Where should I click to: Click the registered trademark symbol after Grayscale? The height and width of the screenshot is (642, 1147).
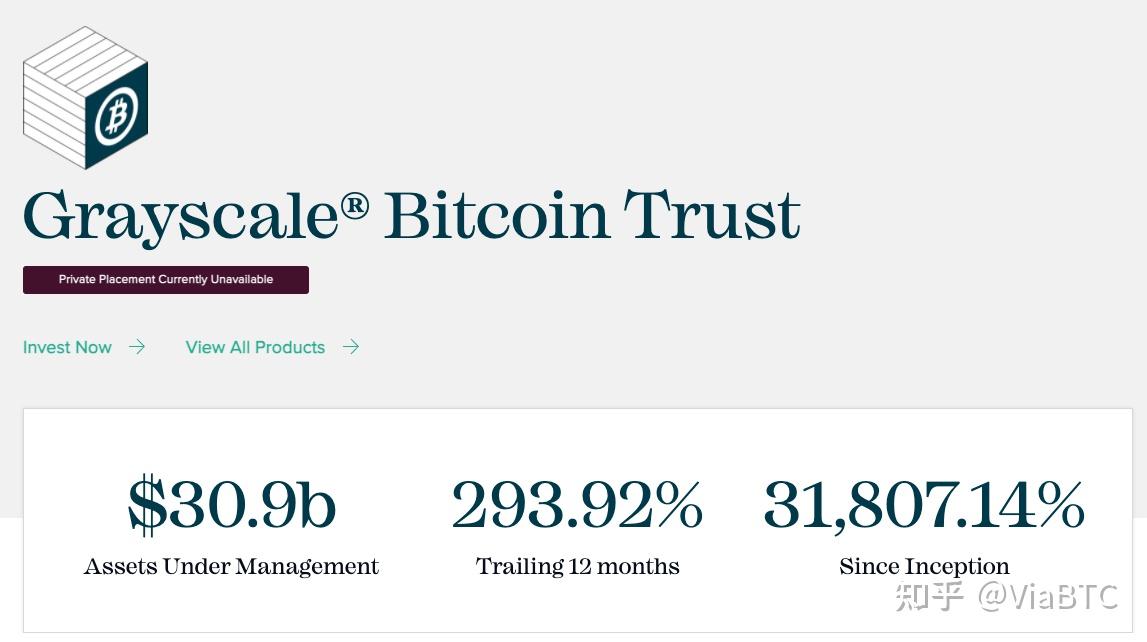point(354,206)
